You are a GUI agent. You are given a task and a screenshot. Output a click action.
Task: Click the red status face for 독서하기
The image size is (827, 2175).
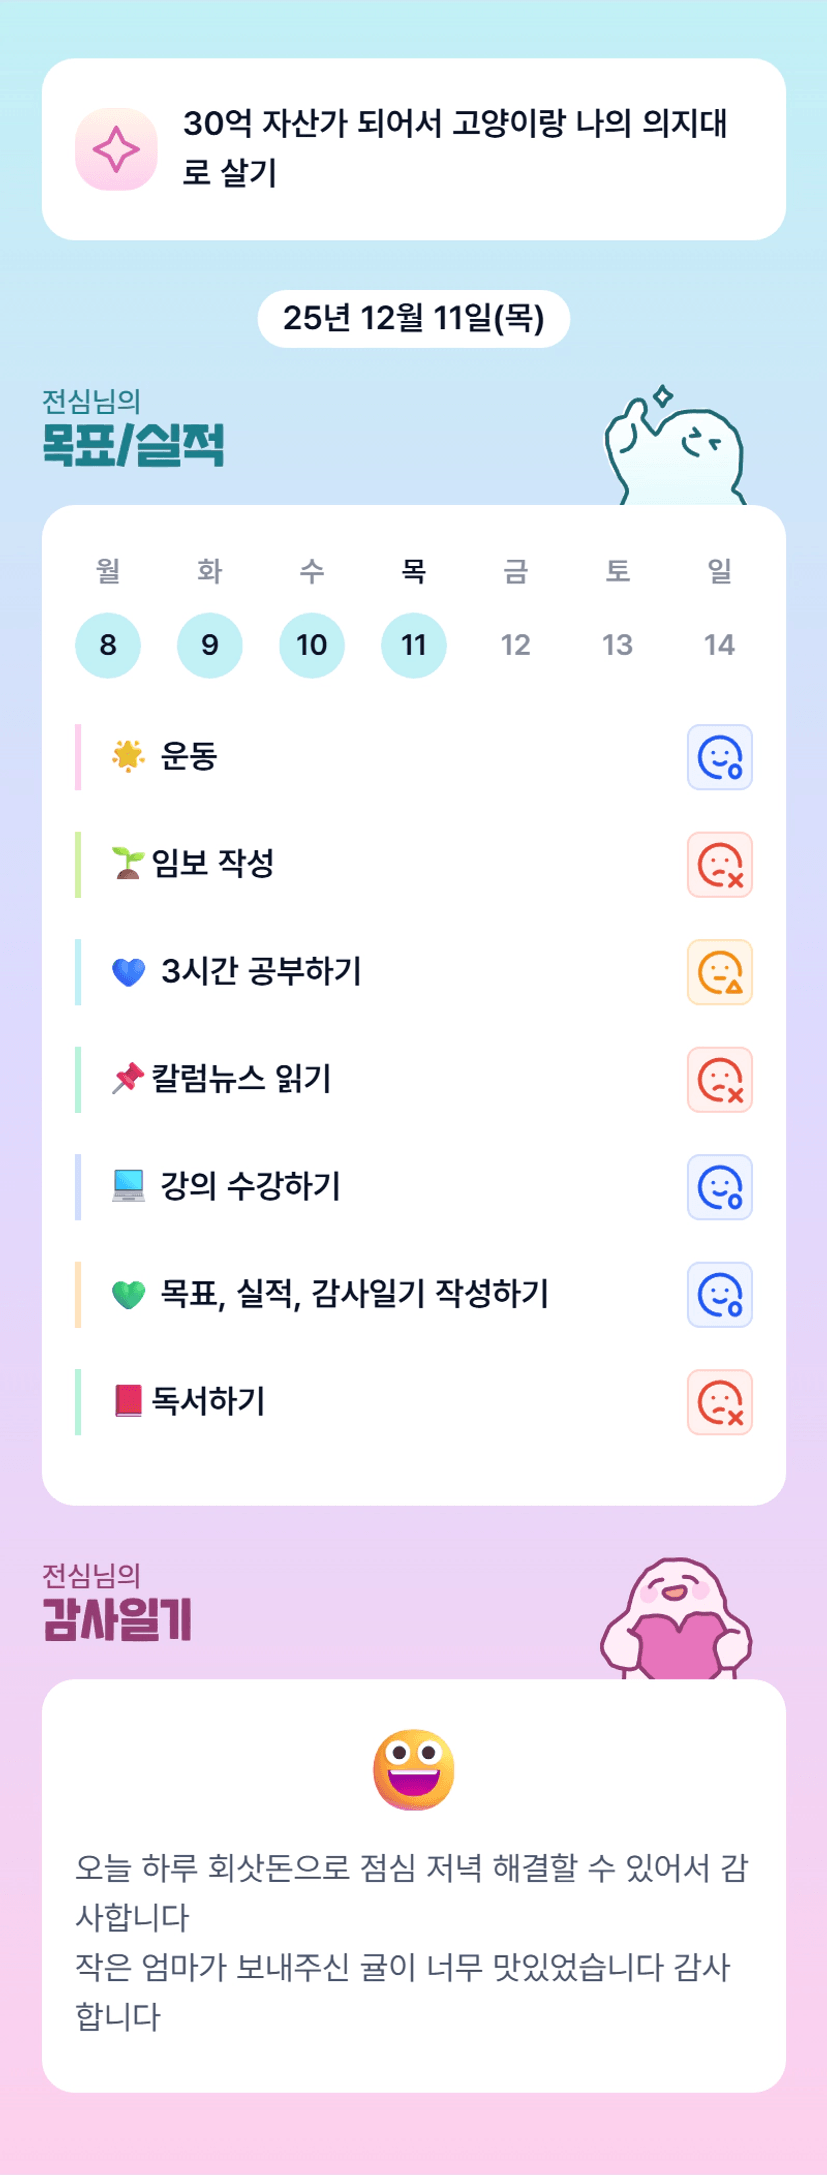coord(719,1402)
